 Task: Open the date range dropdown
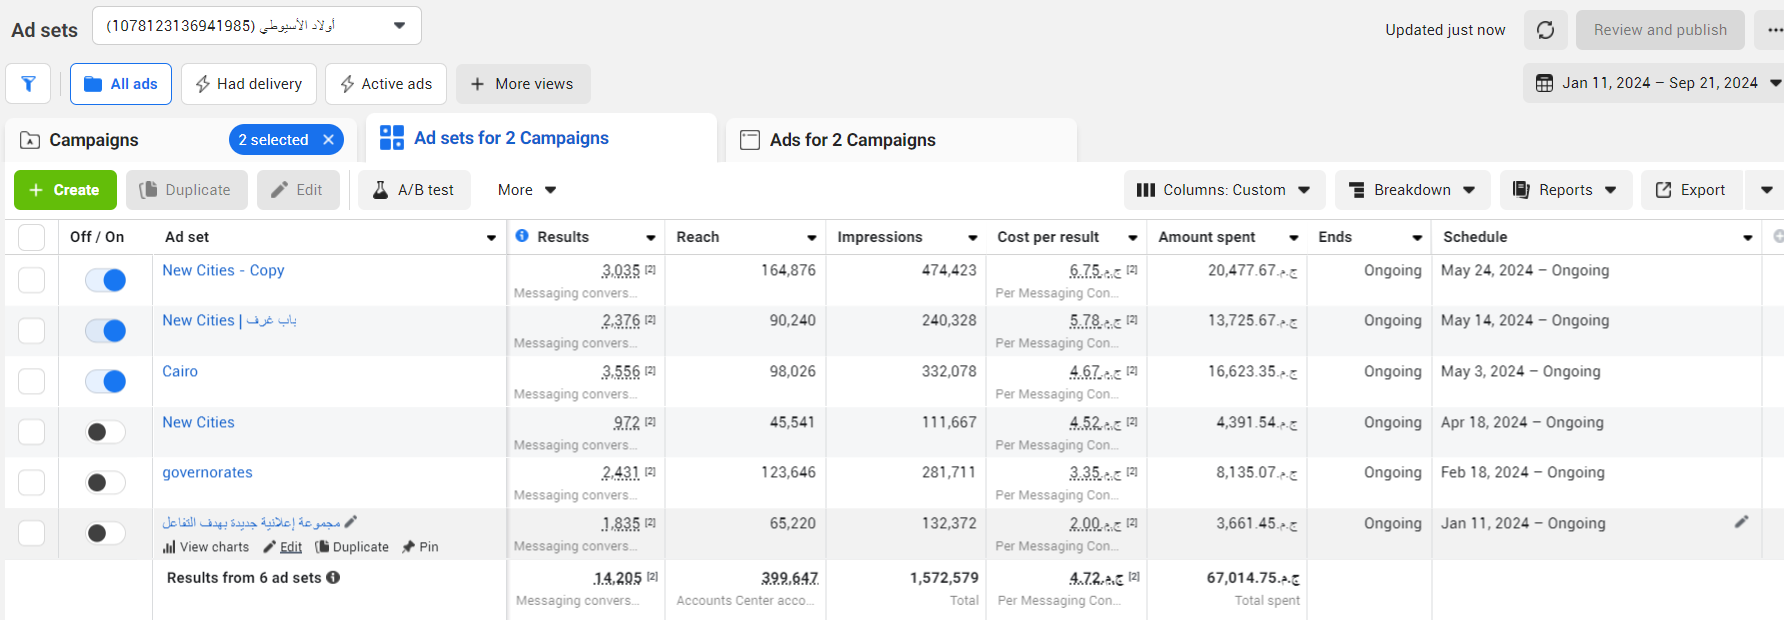1654,83
